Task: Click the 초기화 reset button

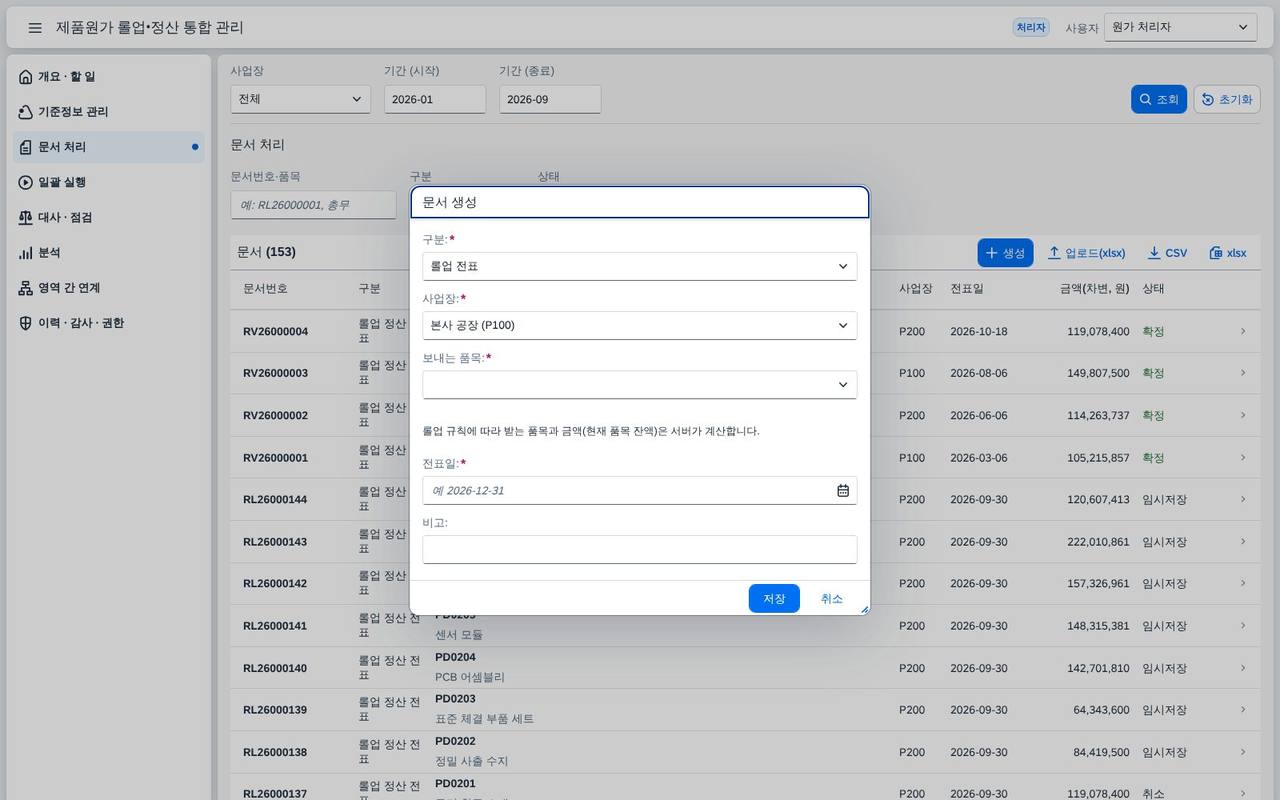Action: (x=1227, y=99)
